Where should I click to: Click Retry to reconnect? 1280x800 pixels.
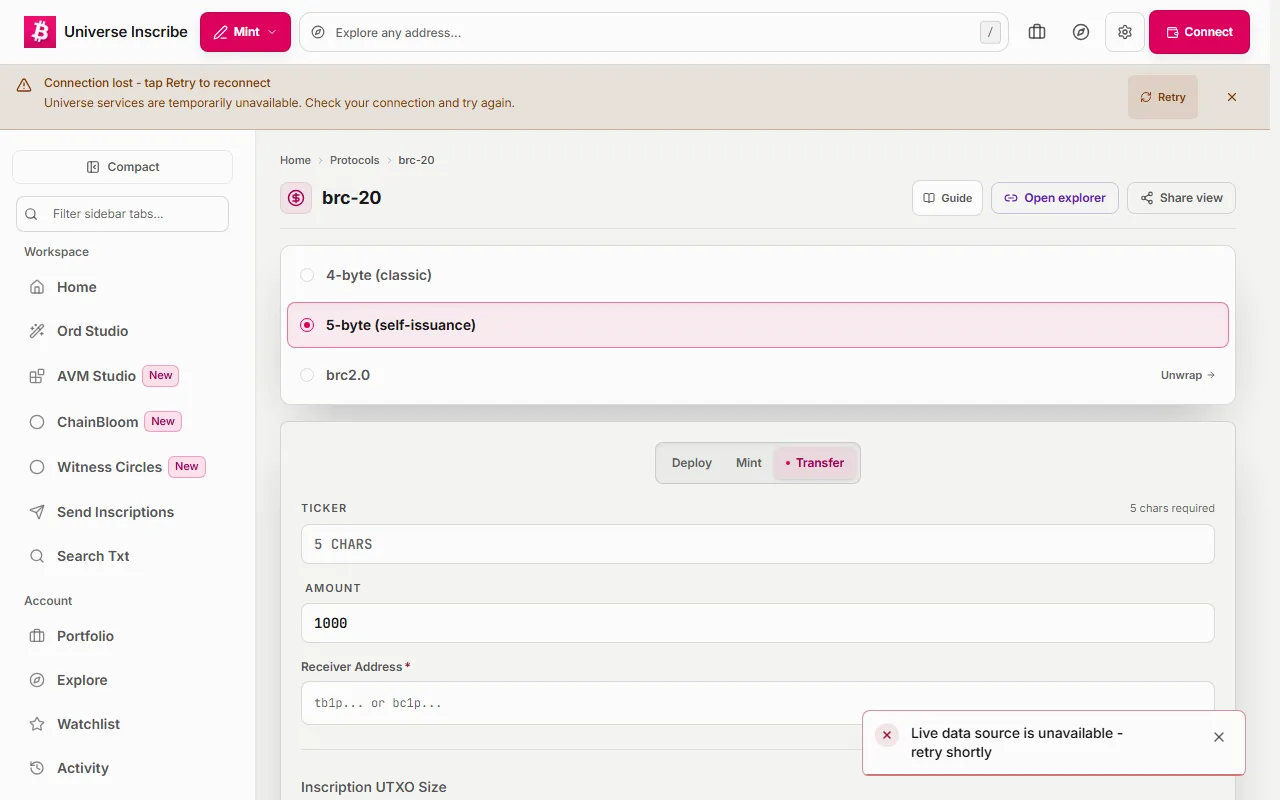click(x=1163, y=97)
